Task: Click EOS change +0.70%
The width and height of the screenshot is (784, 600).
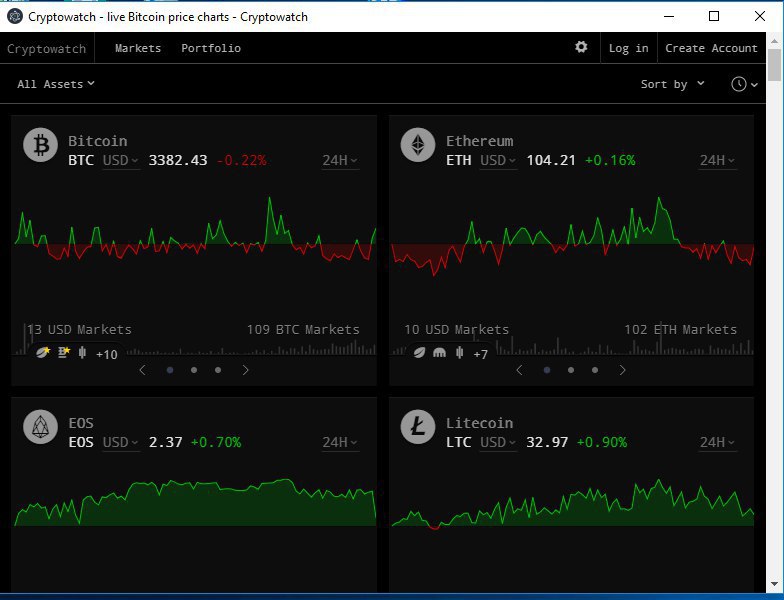Action: [216, 442]
